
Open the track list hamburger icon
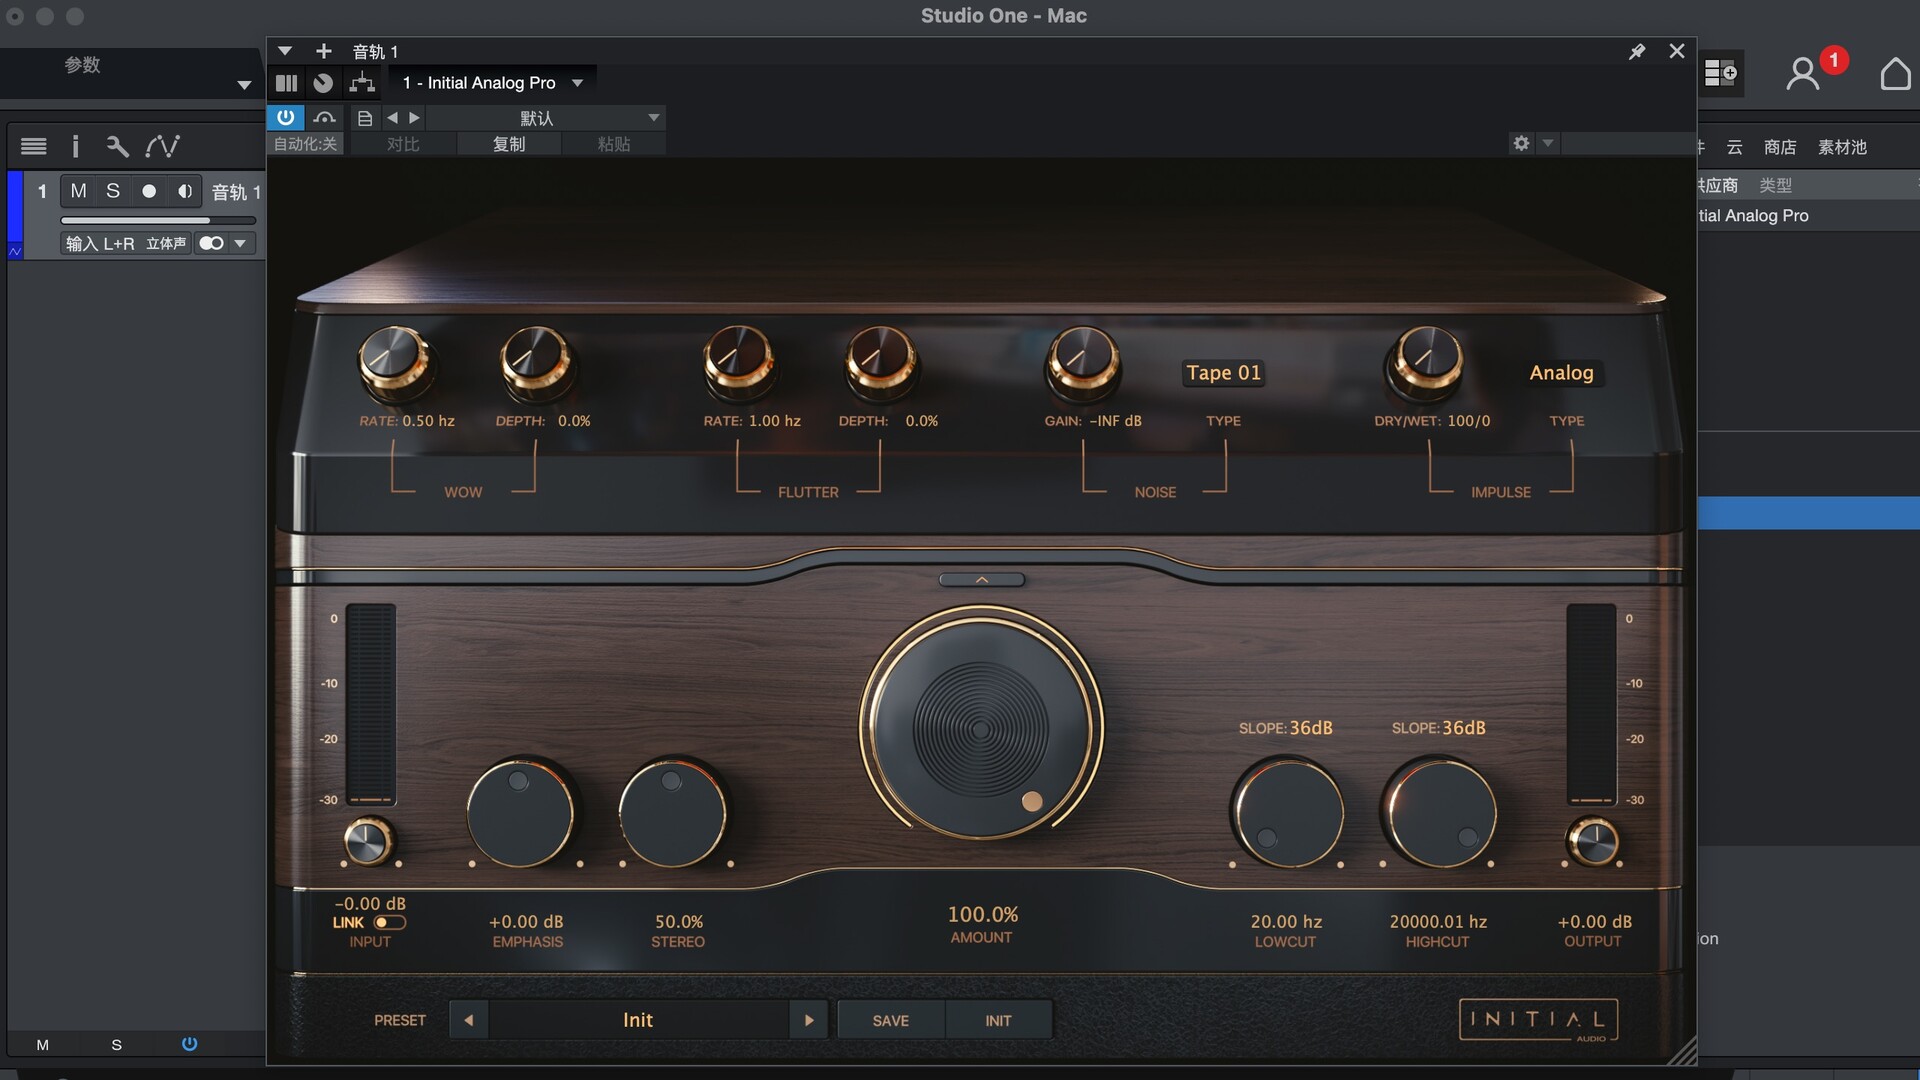(x=34, y=147)
